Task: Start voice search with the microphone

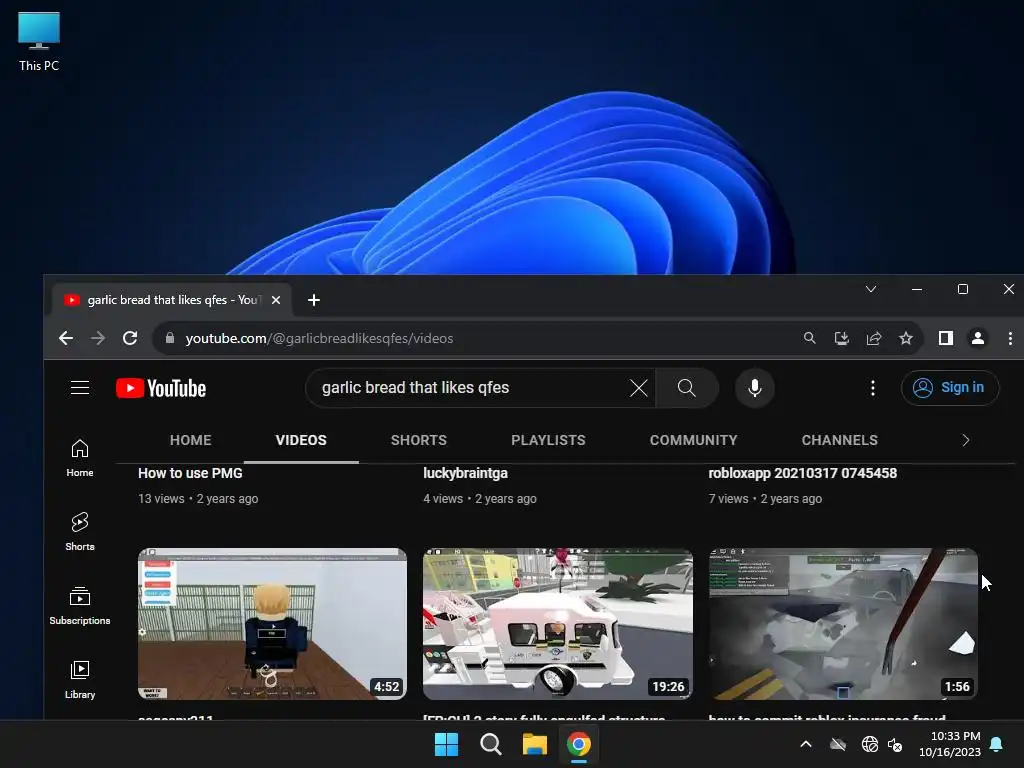Action: pos(754,388)
